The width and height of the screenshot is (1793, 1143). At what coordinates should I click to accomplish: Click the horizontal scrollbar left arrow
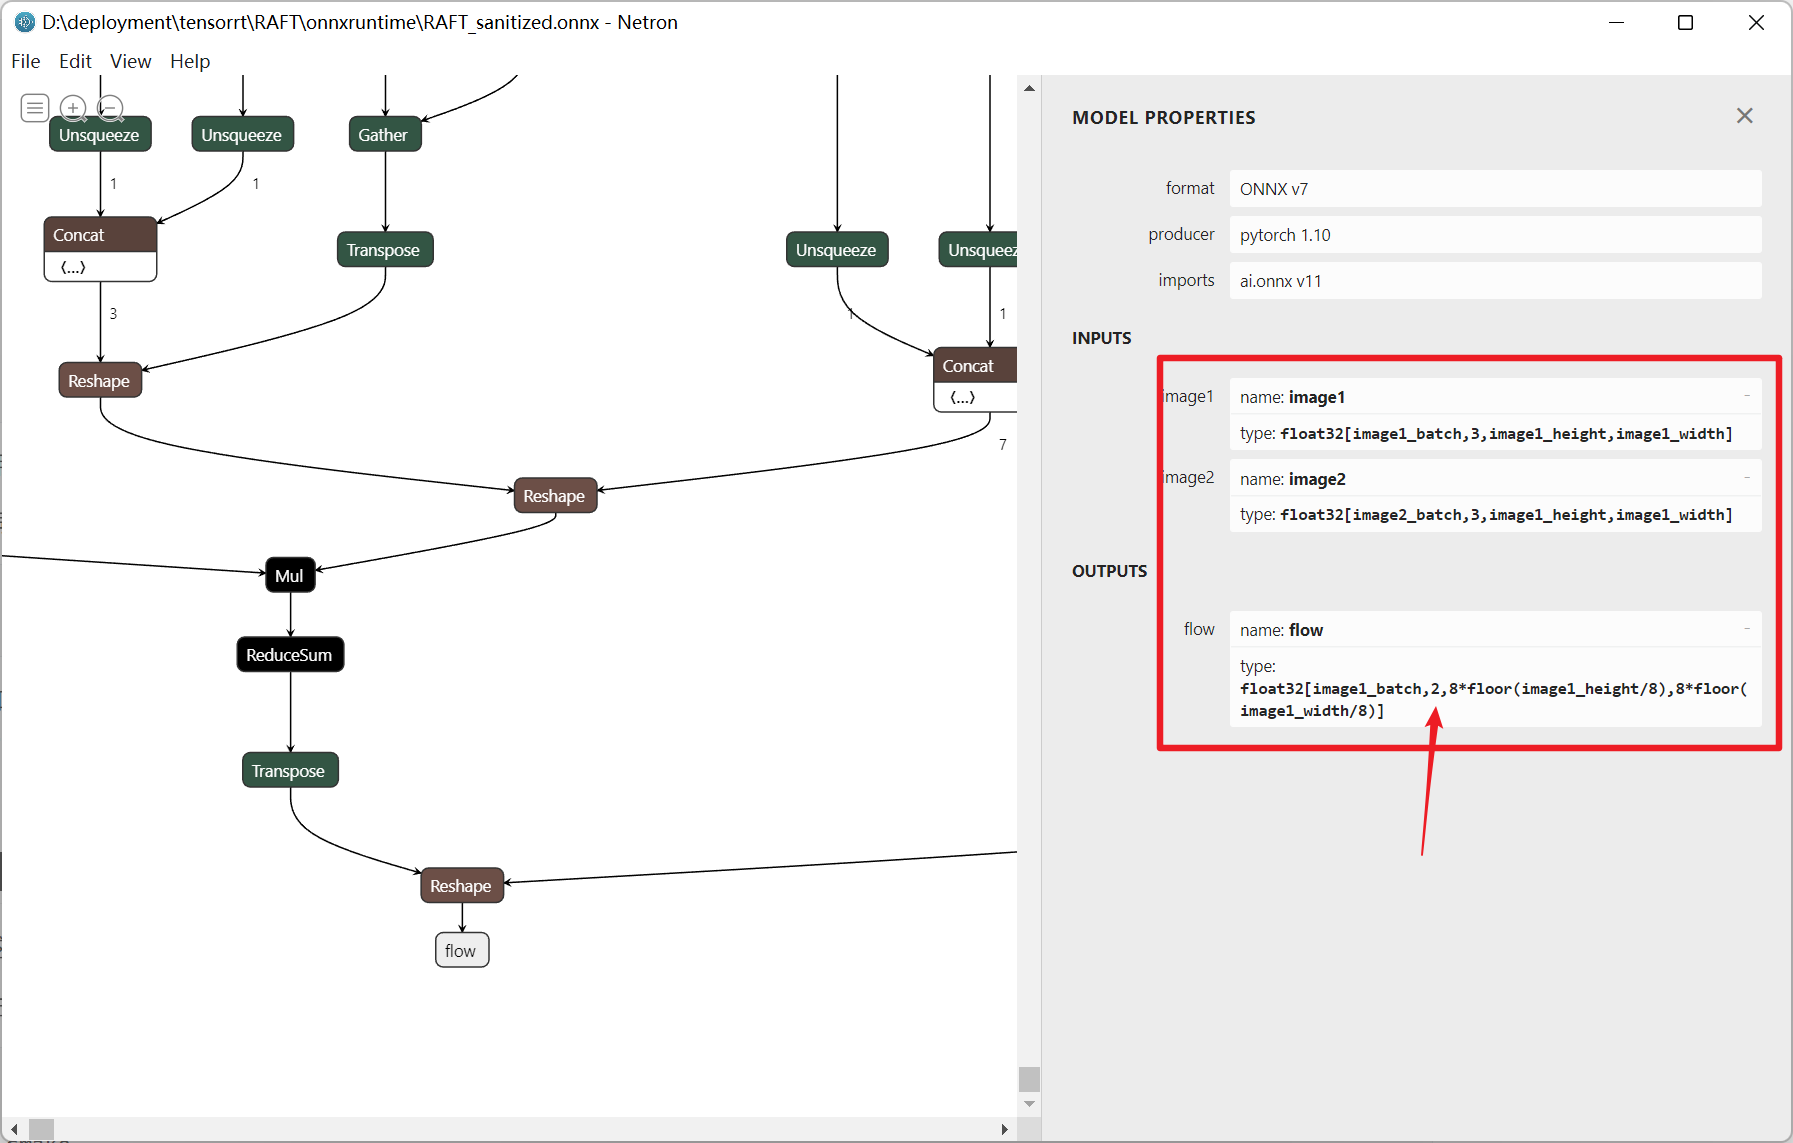[x=13, y=1129]
